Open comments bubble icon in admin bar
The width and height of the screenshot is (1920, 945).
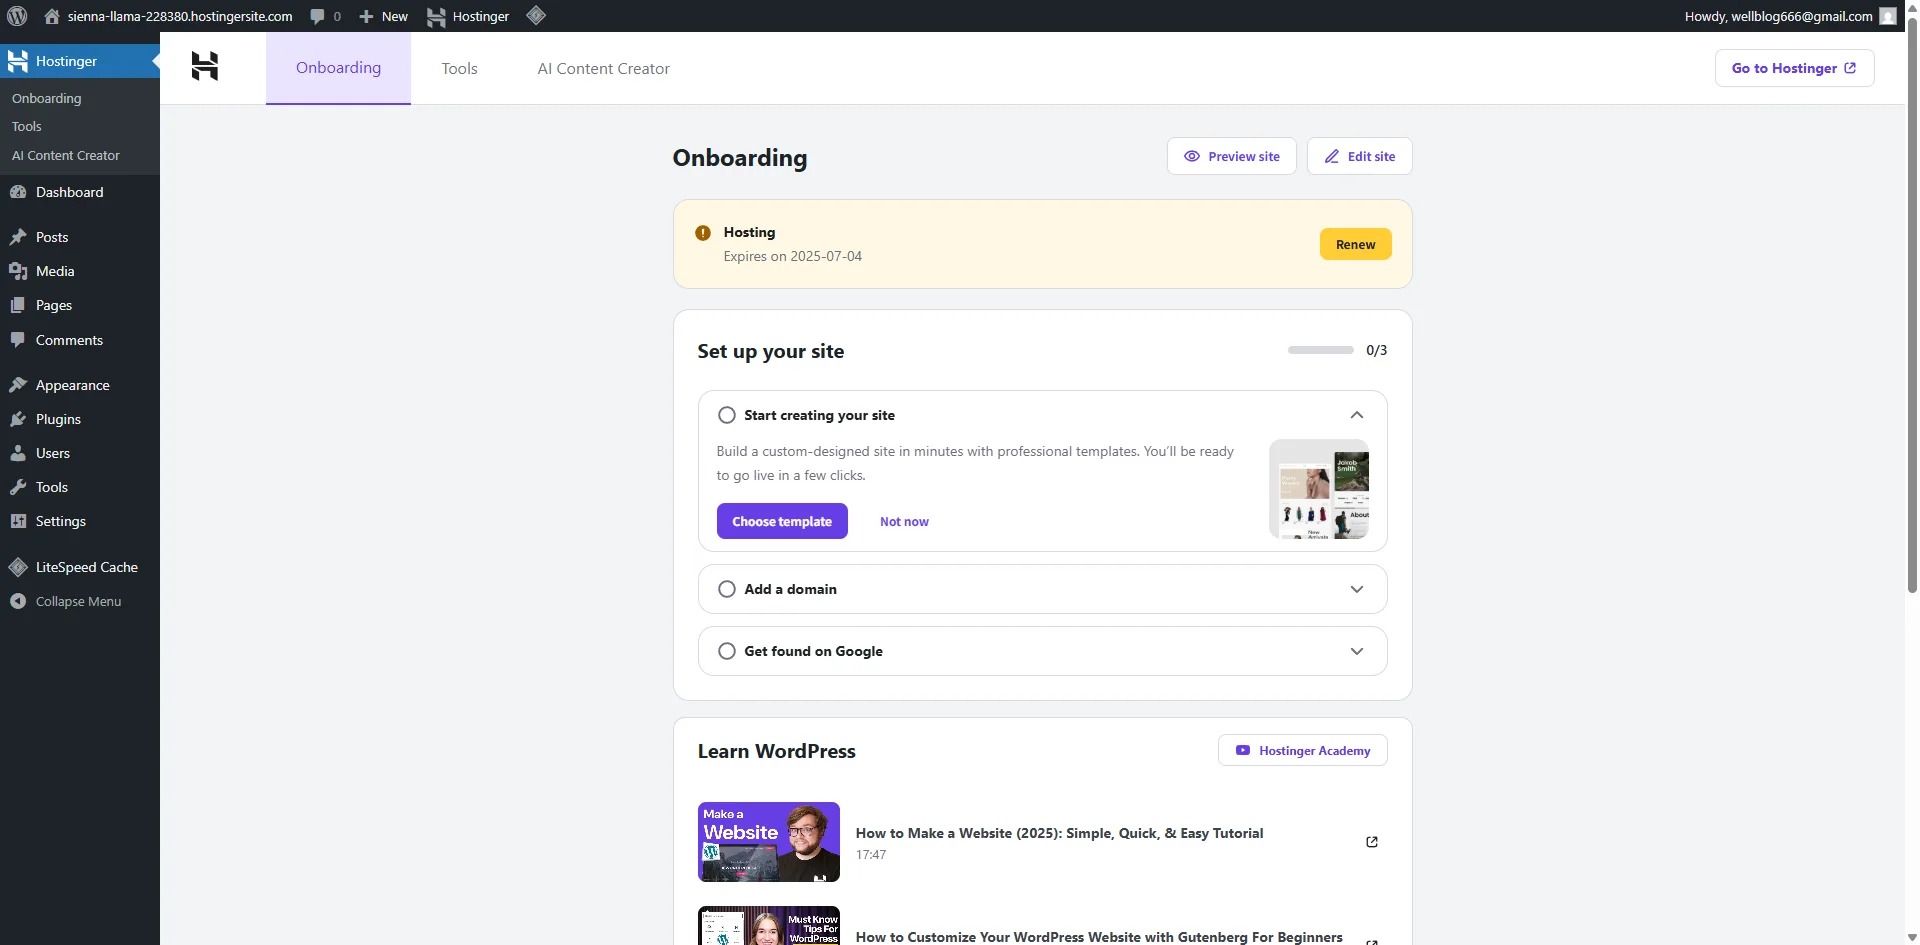tap(317, 16)
